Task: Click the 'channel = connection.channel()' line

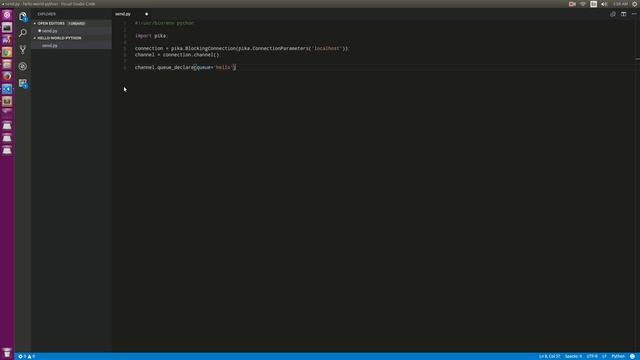Action: (177, 55)
